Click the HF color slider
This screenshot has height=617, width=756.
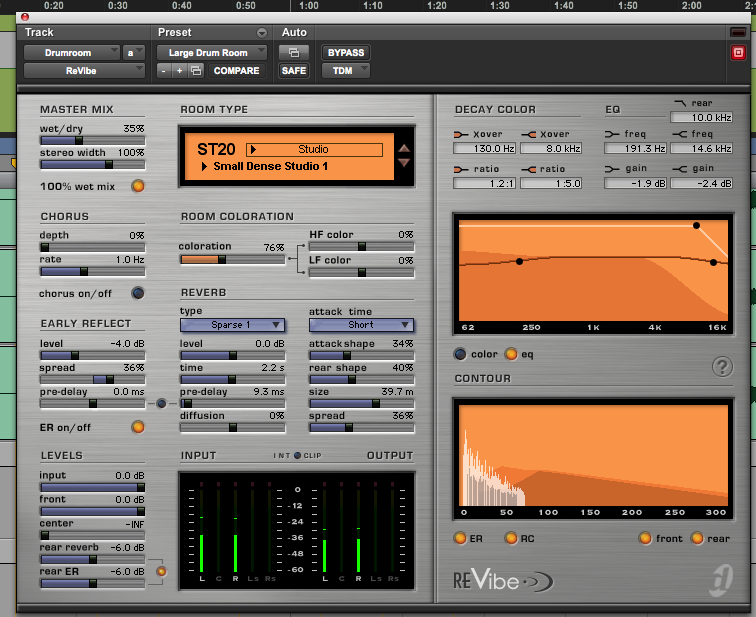[361, 247]
